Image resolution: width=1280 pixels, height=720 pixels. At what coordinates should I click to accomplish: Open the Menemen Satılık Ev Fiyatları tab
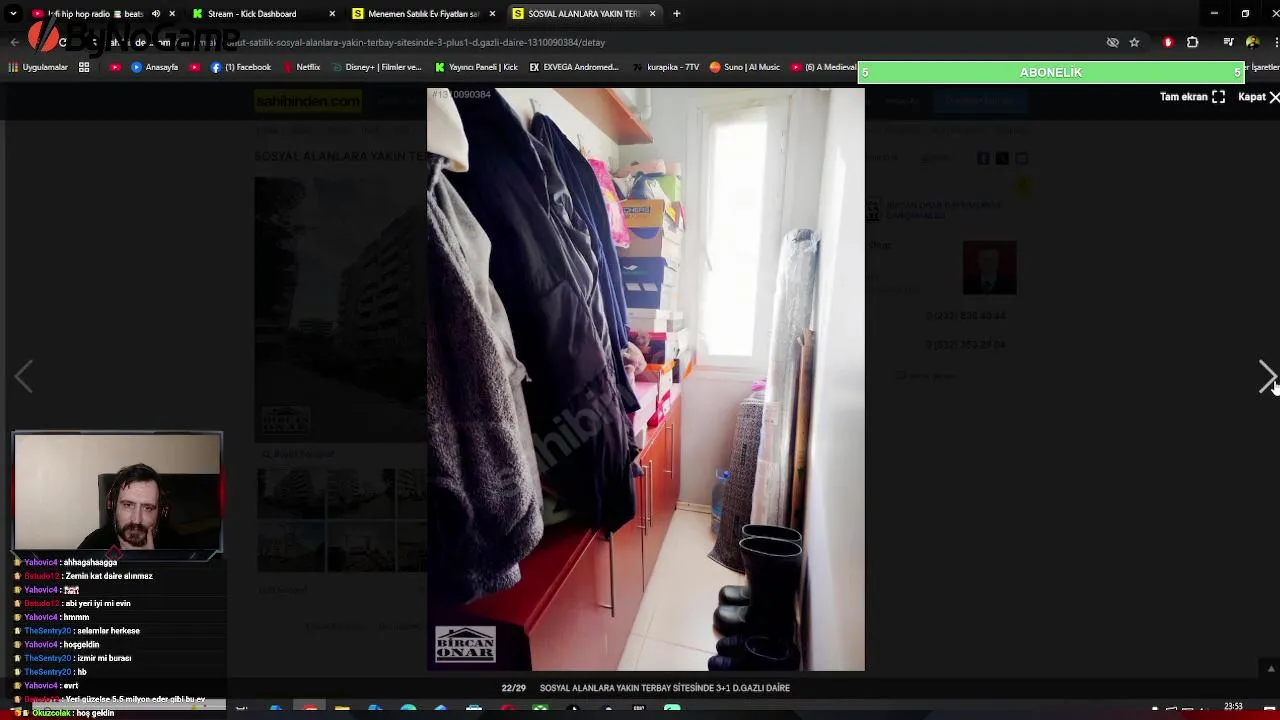coord(424,14)
